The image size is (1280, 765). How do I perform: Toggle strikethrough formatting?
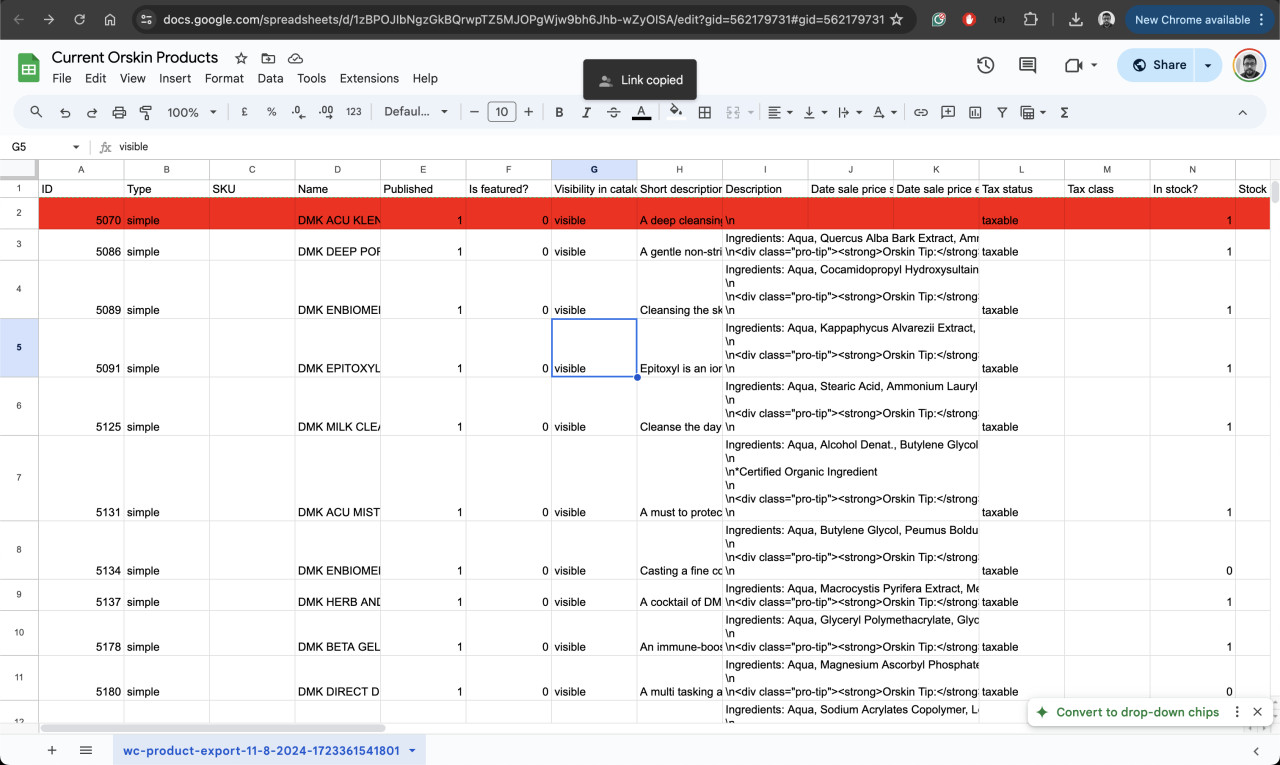[x=613, y=112]
